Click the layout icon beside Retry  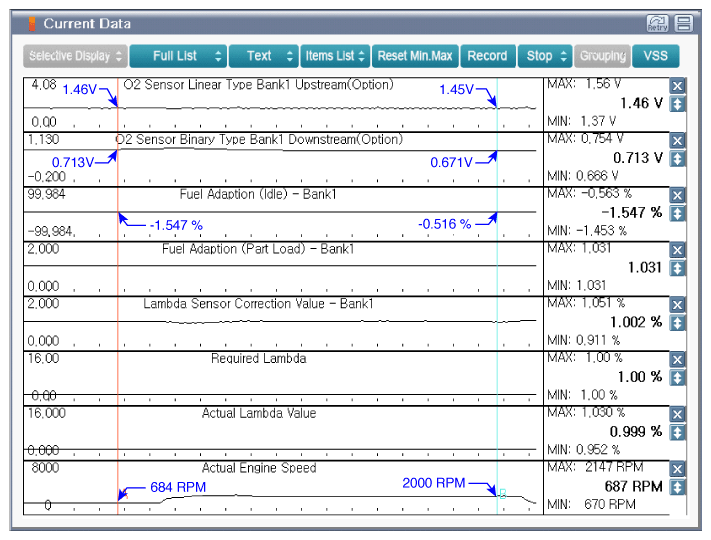tap(683, 24)
